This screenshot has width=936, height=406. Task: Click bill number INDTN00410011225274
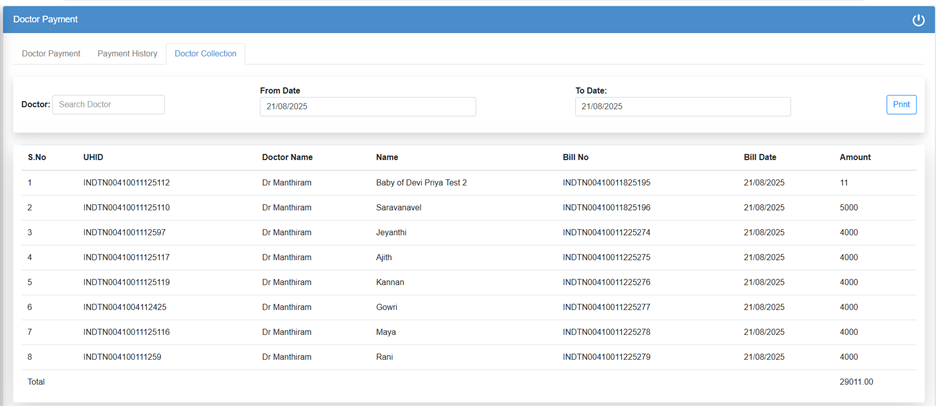pyautogui.click(x=606, y=233)
